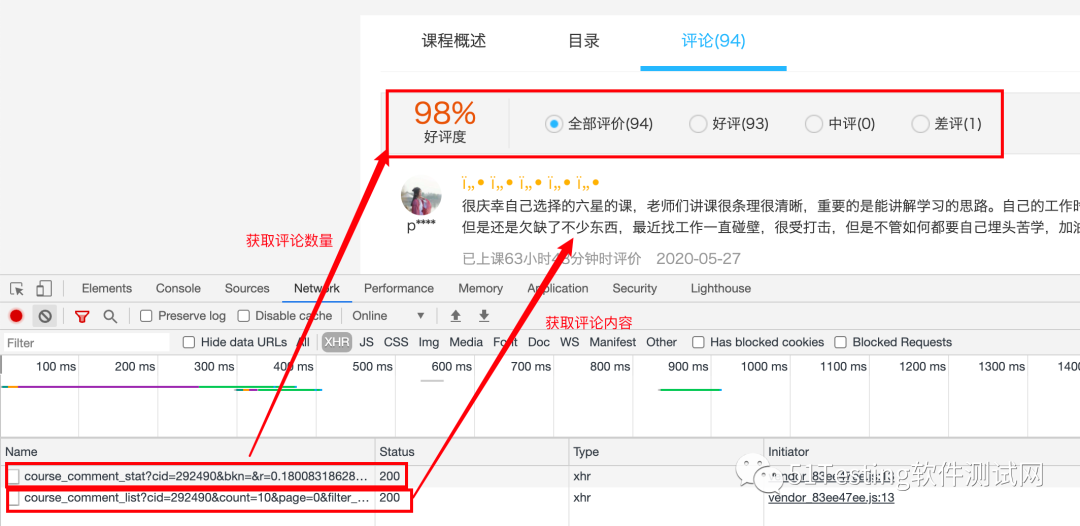This screenshot has width=1080, height=526.
Task: Select the 好评(93) radio button
Action: coord(698,124)
